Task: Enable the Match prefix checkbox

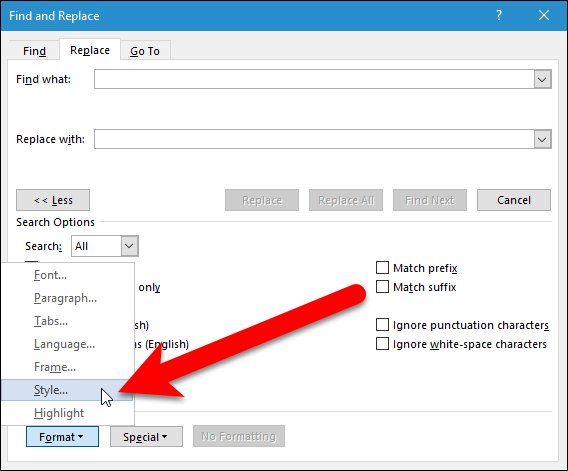Action: 382,268
